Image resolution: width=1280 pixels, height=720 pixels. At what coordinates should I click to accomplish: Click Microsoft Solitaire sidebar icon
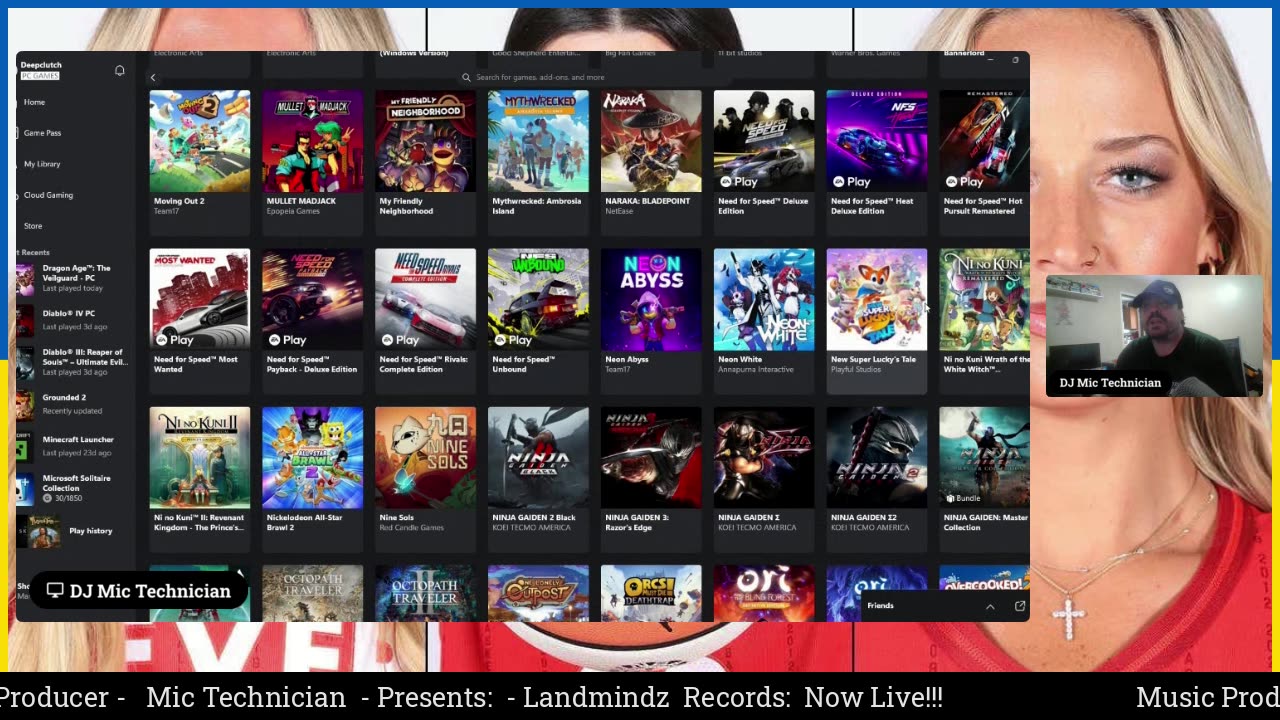click(25, 488)
